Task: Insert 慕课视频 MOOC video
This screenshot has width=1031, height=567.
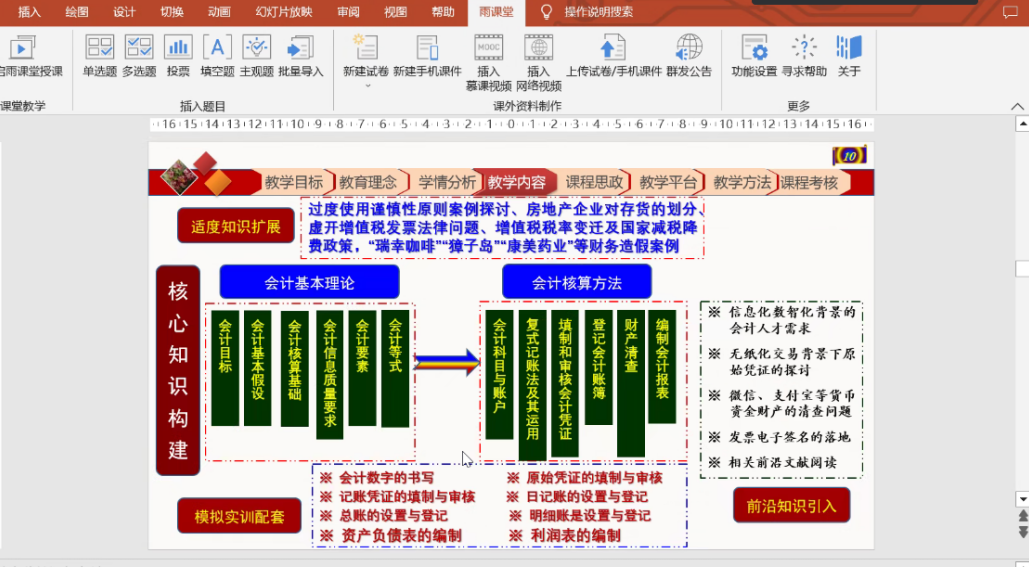Action: 489,63
